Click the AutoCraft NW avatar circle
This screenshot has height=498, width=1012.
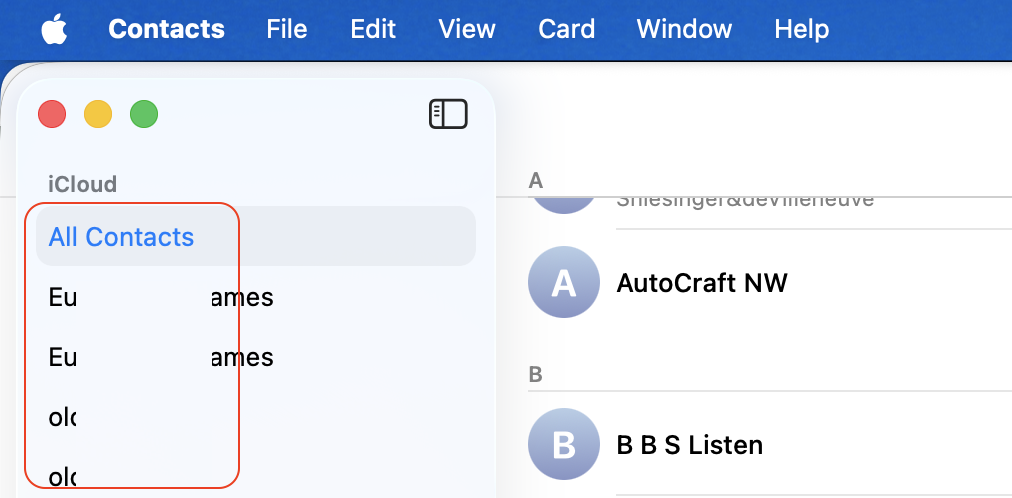pos(564,283)
